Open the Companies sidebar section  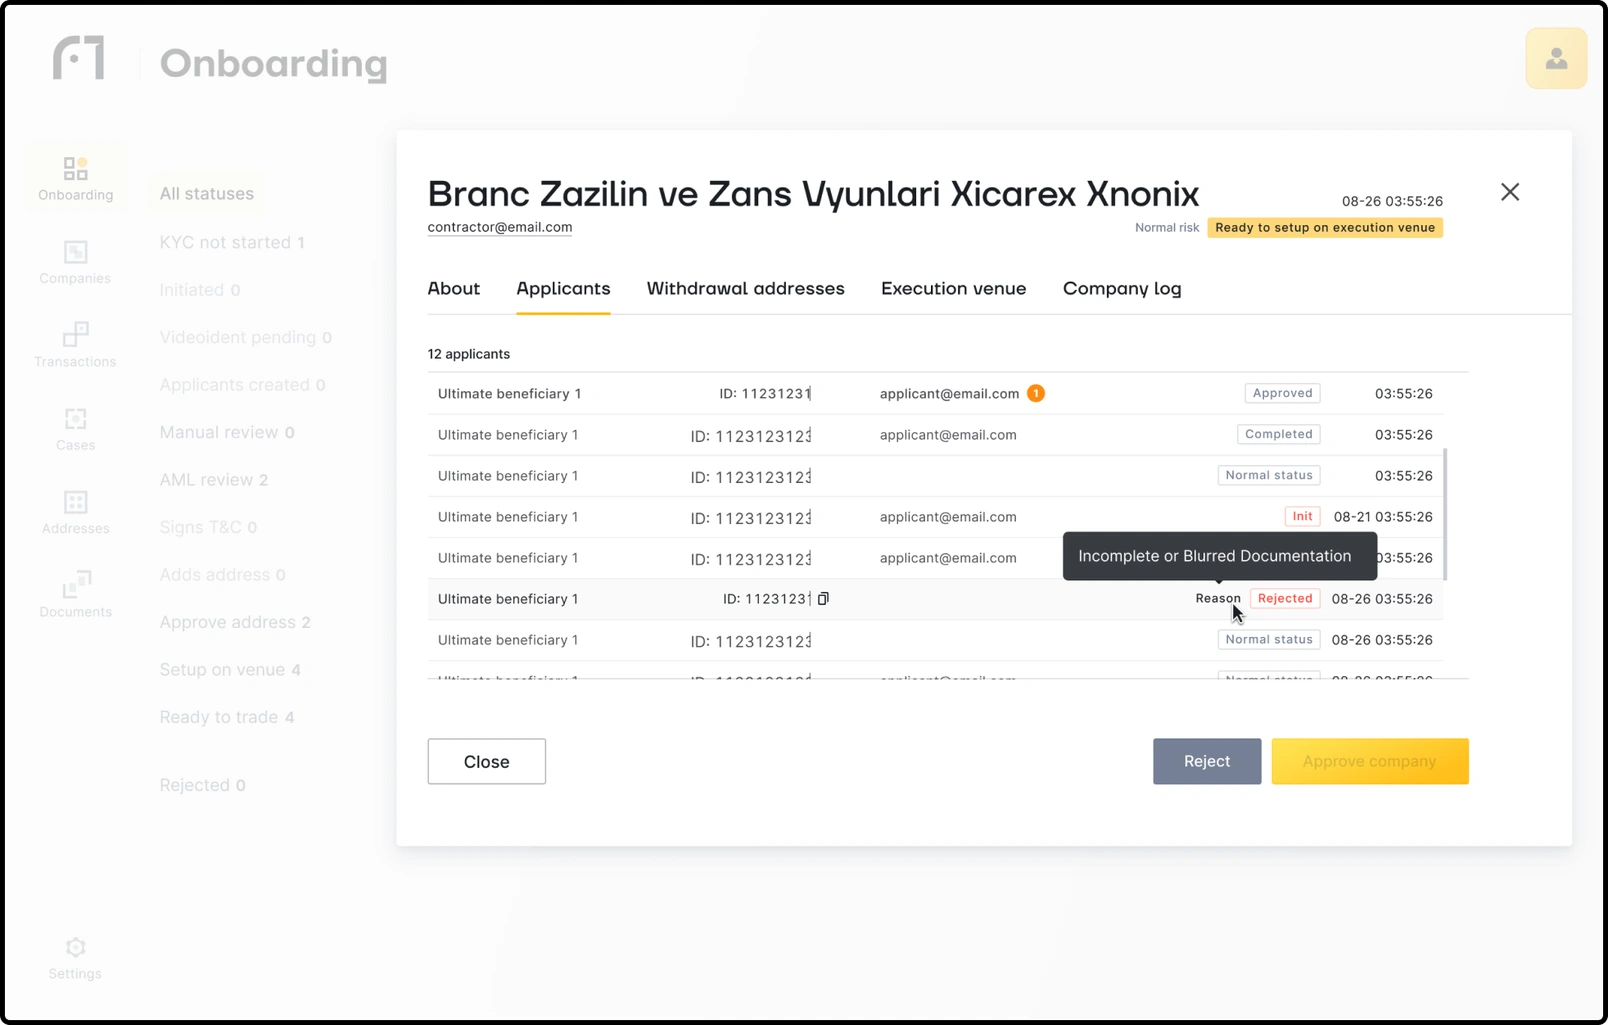click(x=76, y=262)
